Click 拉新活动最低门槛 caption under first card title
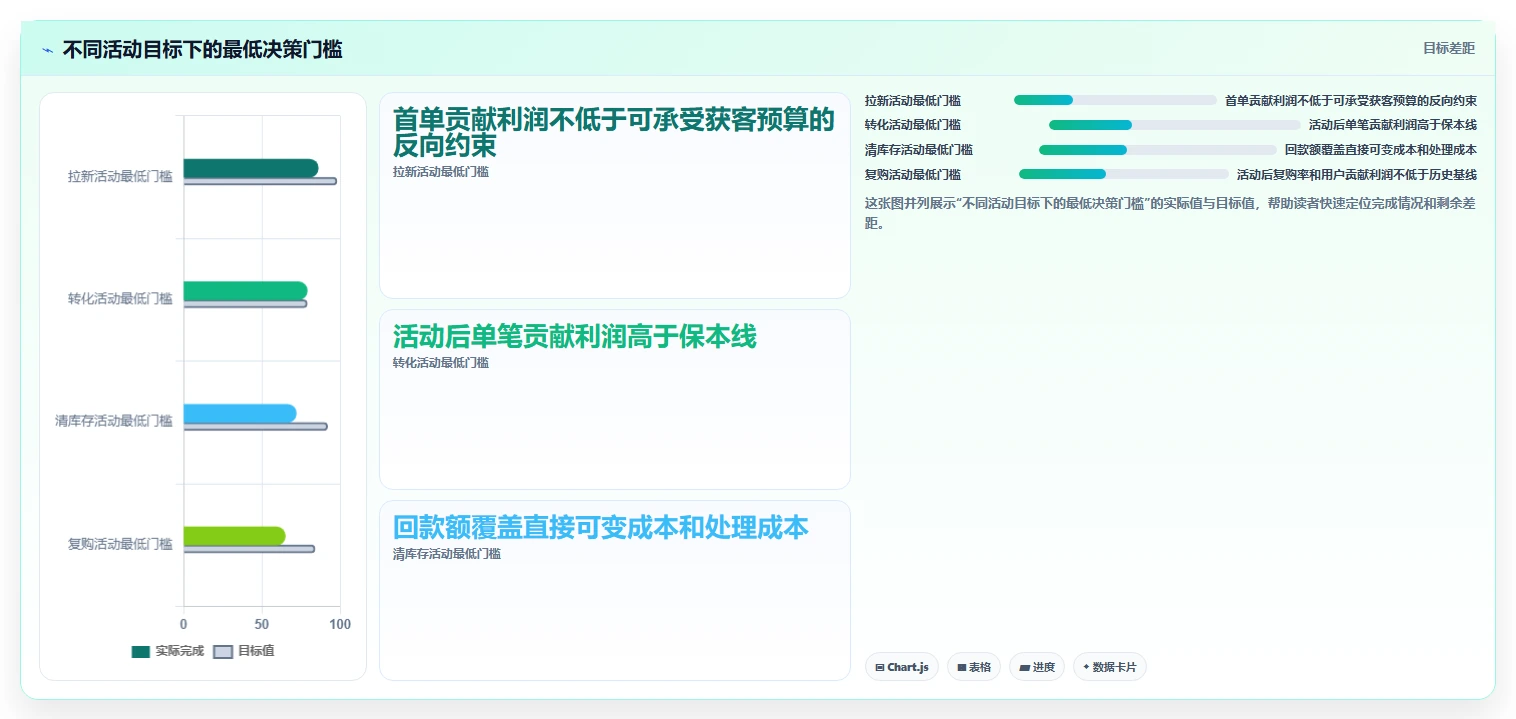Screen dimensions: 1516x719 441,172
